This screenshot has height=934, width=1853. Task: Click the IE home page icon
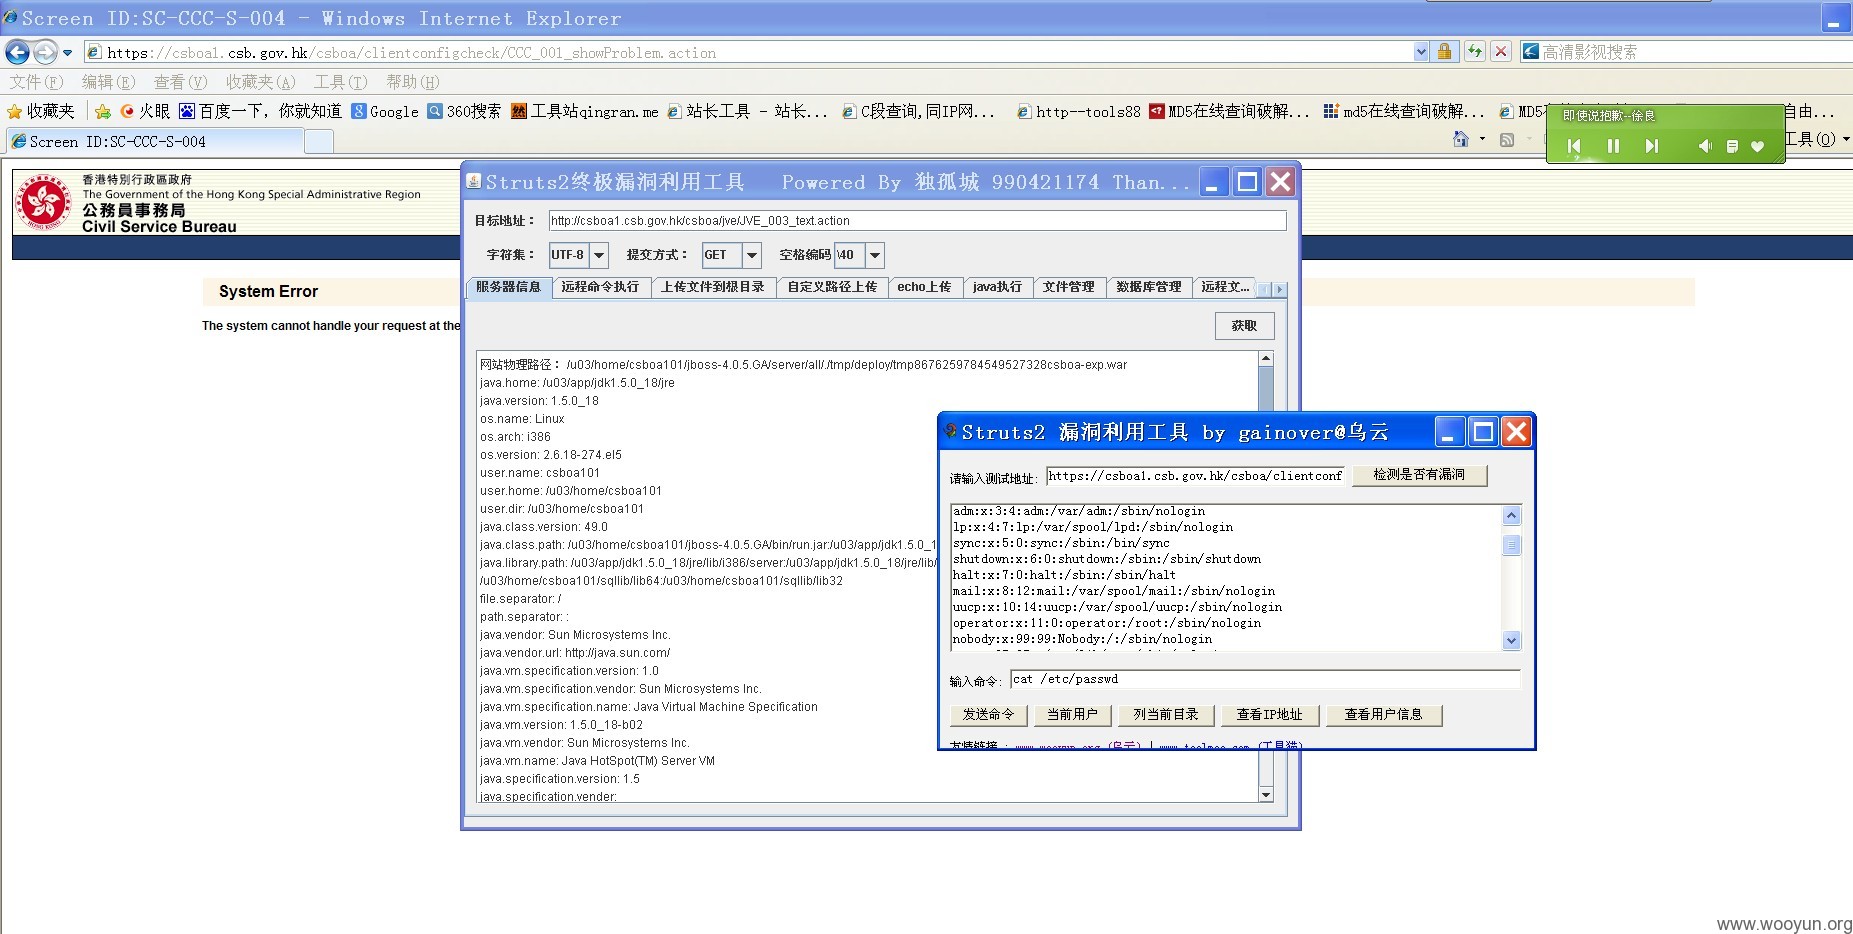[1461, 139]
